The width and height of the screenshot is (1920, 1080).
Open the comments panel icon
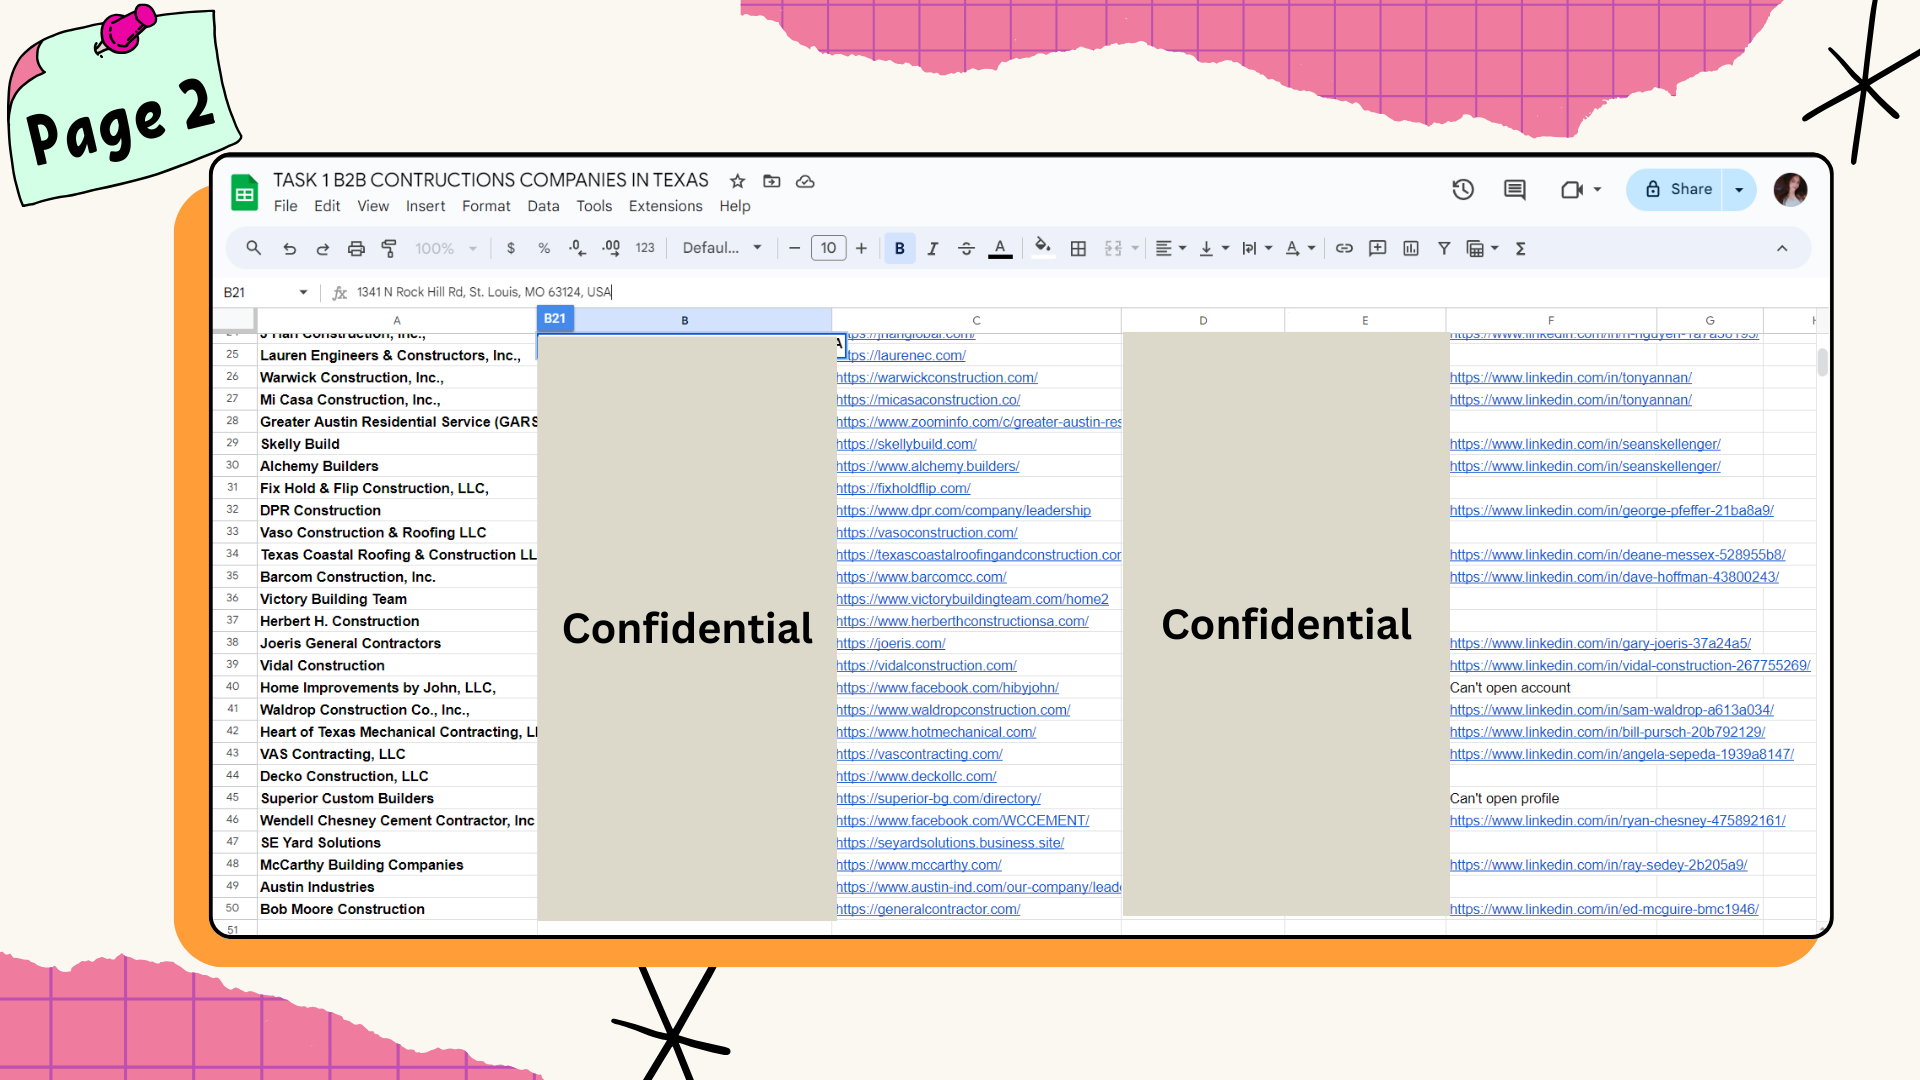pos(1514,189)
